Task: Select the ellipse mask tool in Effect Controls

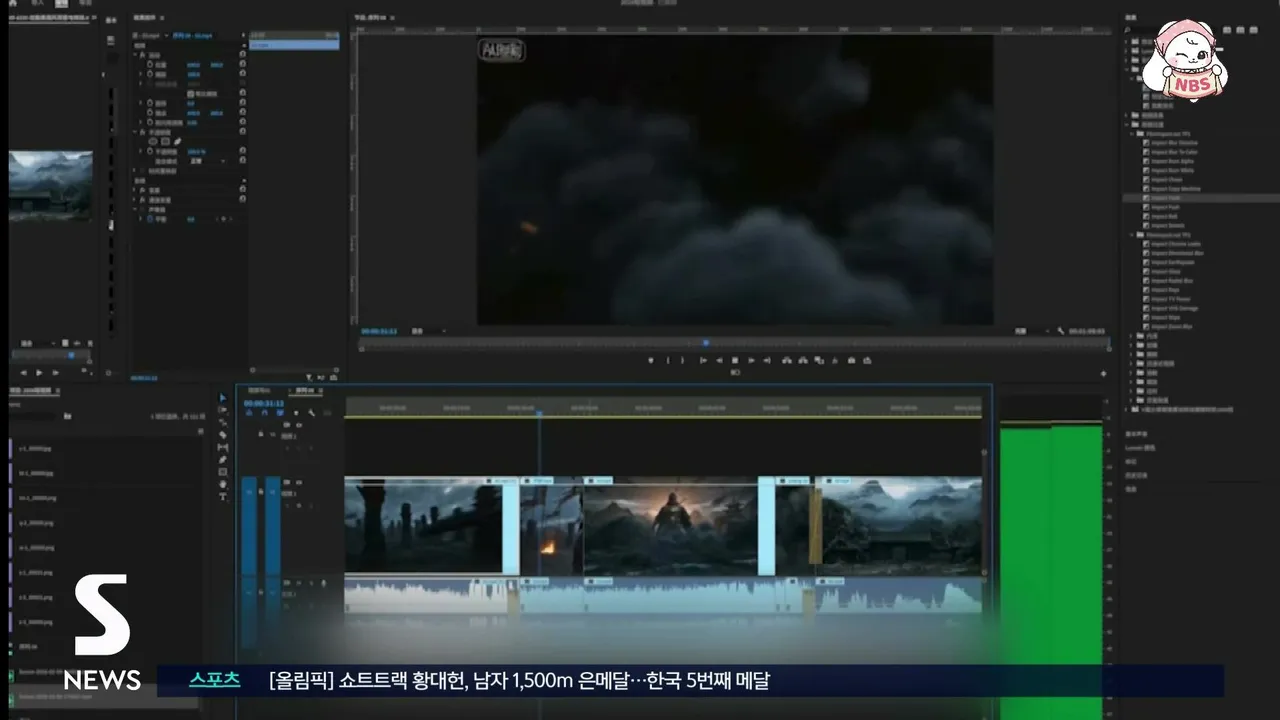Action: [x=153, y=141]
